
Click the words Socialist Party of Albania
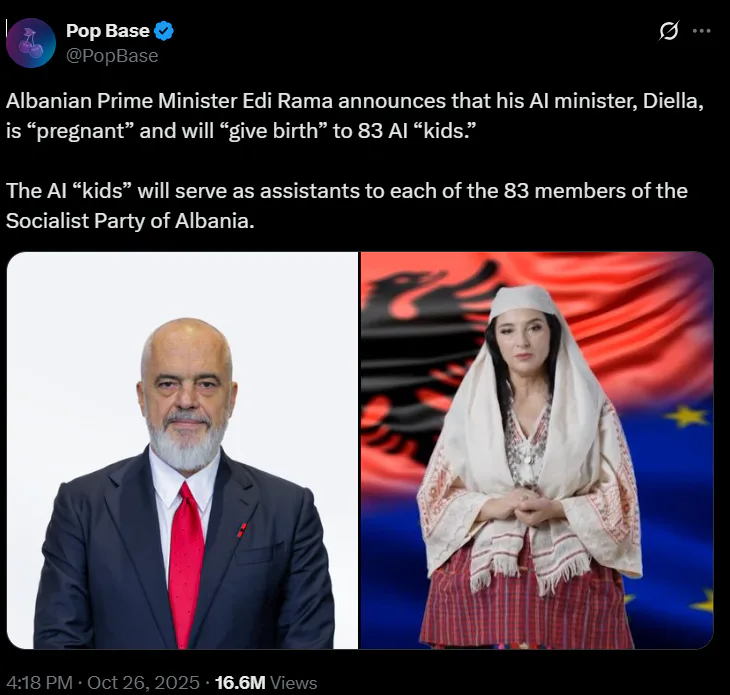point(130,221)
